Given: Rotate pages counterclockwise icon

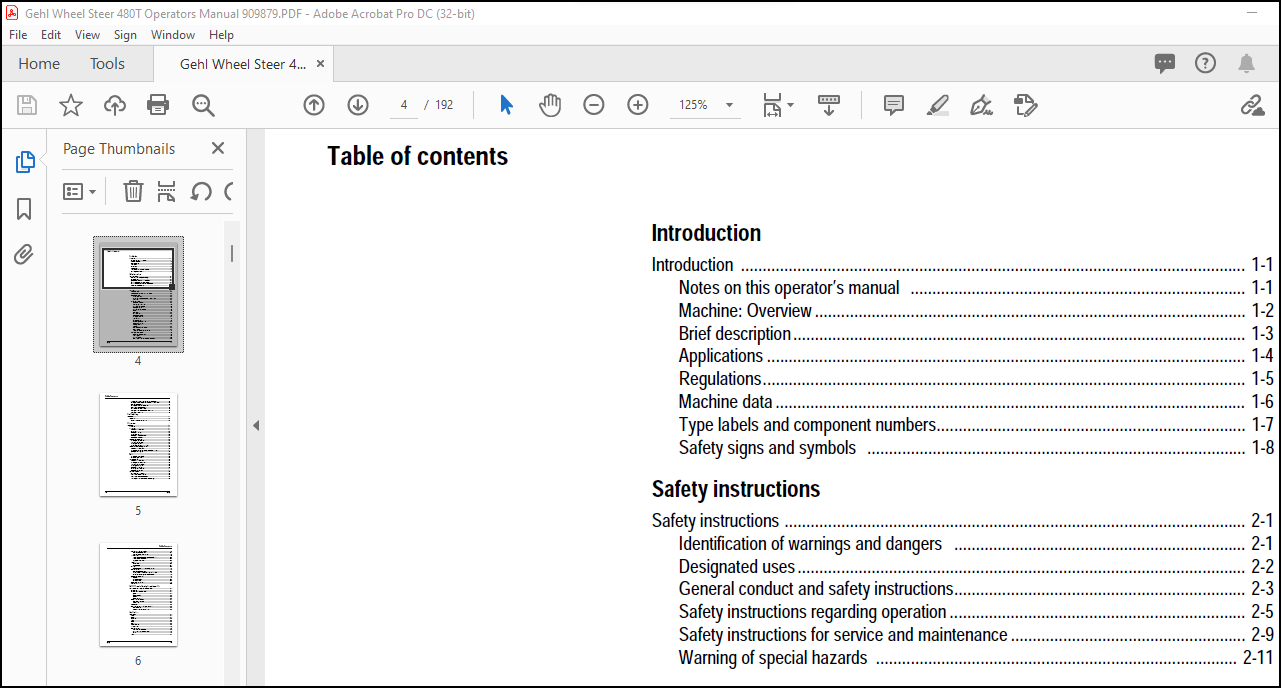Looking at the screenshot, I should [201, 191].
